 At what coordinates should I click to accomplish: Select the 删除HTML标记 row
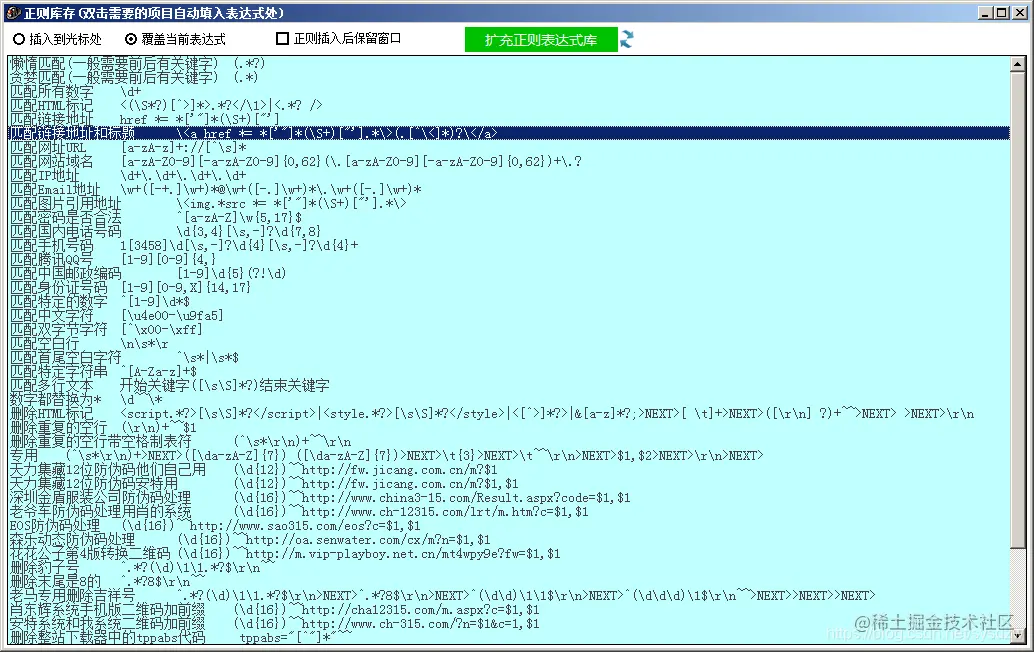click(x=509, y=413)
